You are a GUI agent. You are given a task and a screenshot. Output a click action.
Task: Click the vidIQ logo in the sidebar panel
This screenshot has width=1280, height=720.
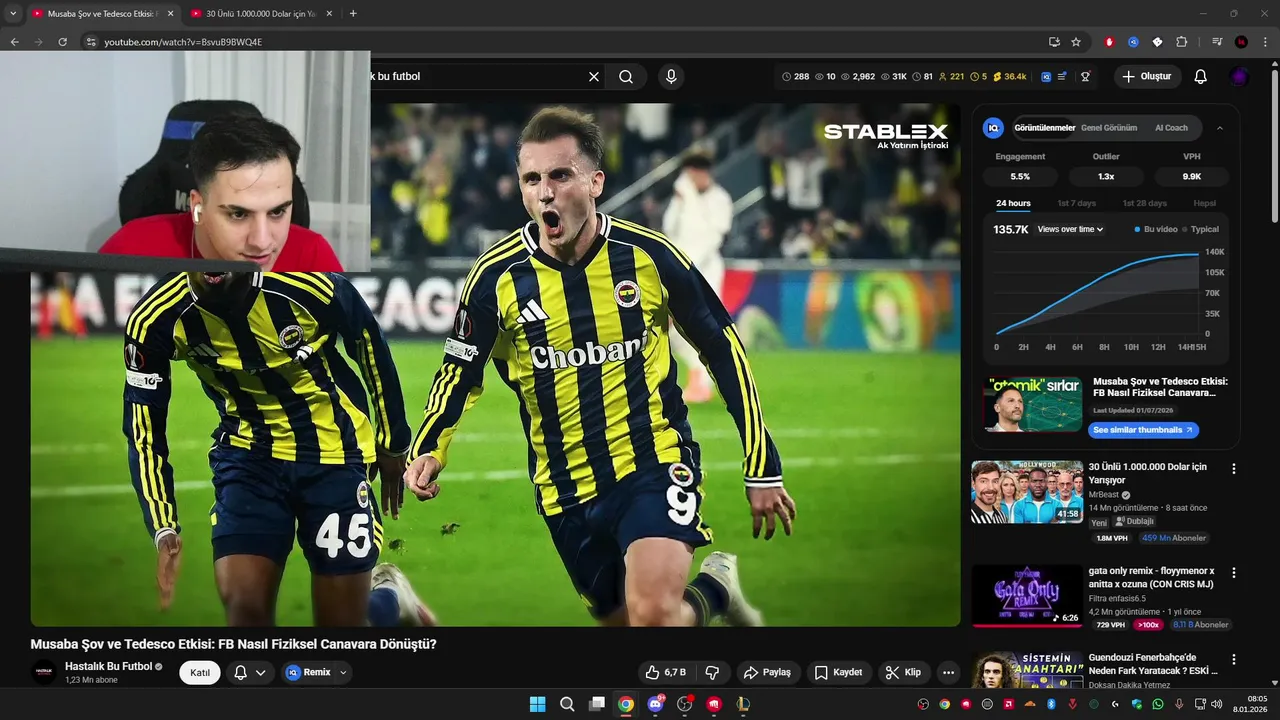pyautogui.click(x=993, y=128)
